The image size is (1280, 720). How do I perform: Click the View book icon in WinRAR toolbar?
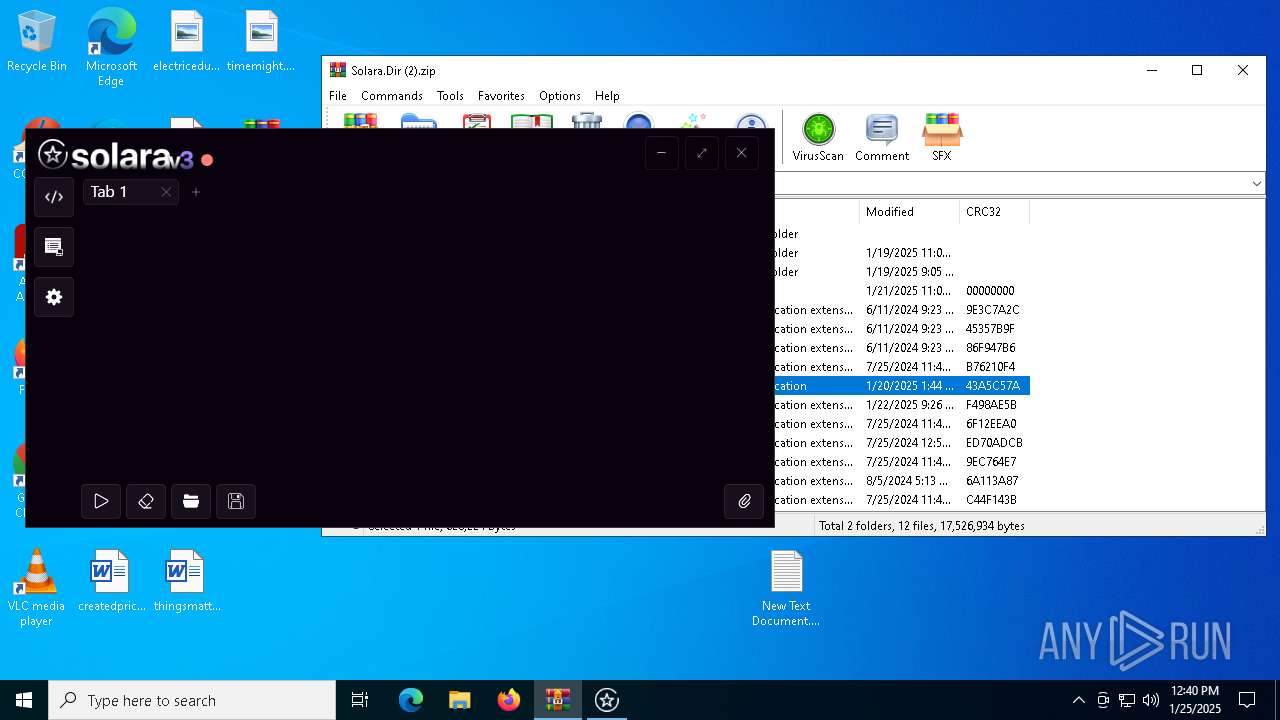(x=531, y=121)
